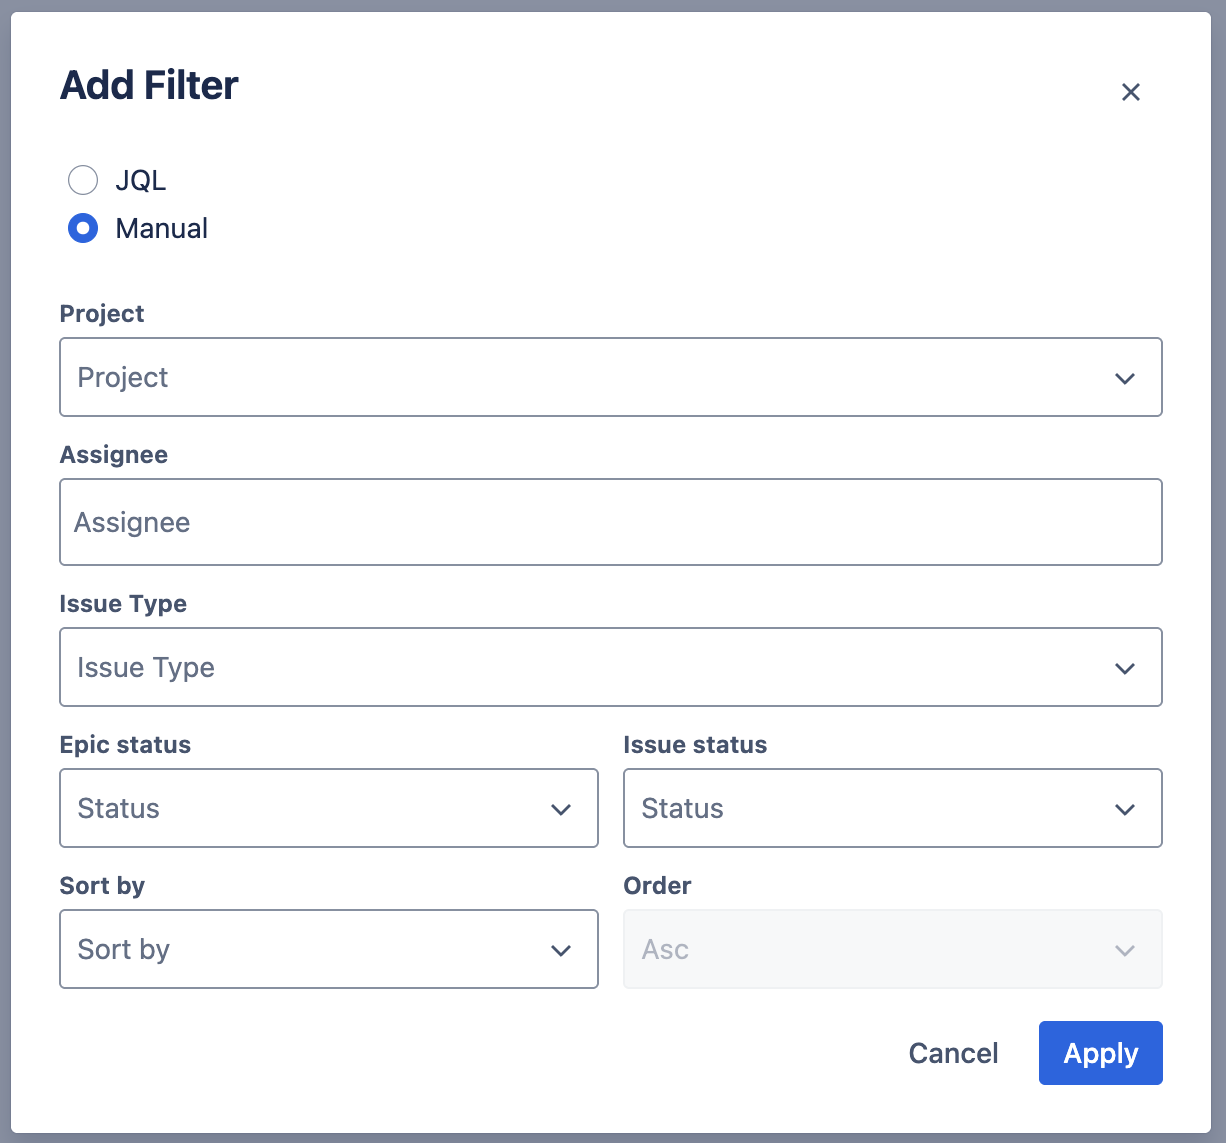Click the Order field chevron icon

(x=1125, y=950)
